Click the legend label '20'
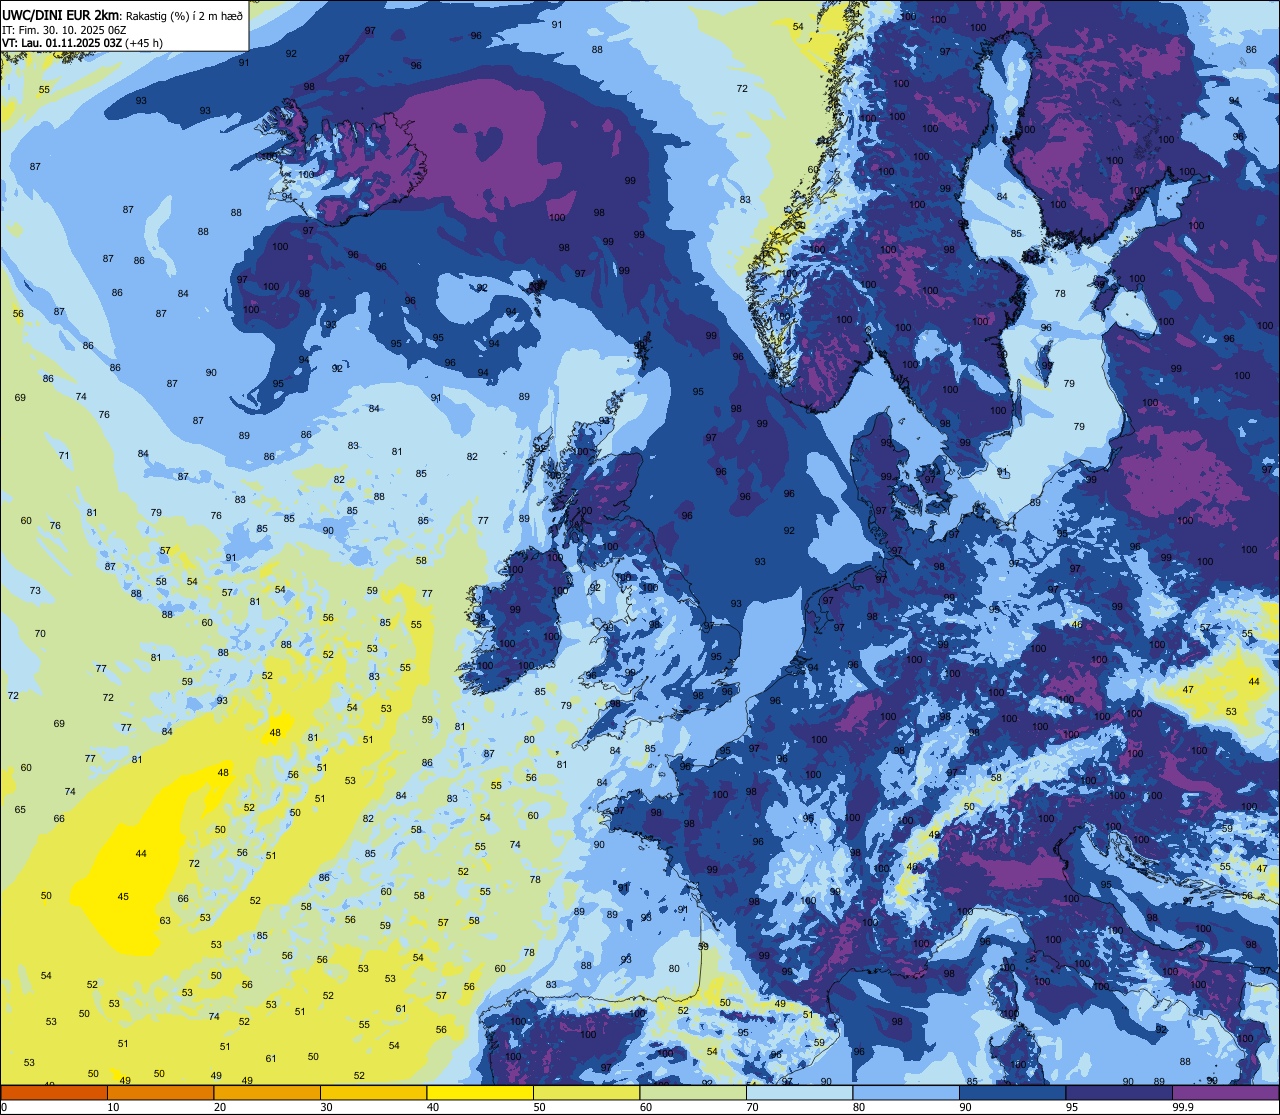The width and height of the screenshot is (1280, 1115). 220,1107
